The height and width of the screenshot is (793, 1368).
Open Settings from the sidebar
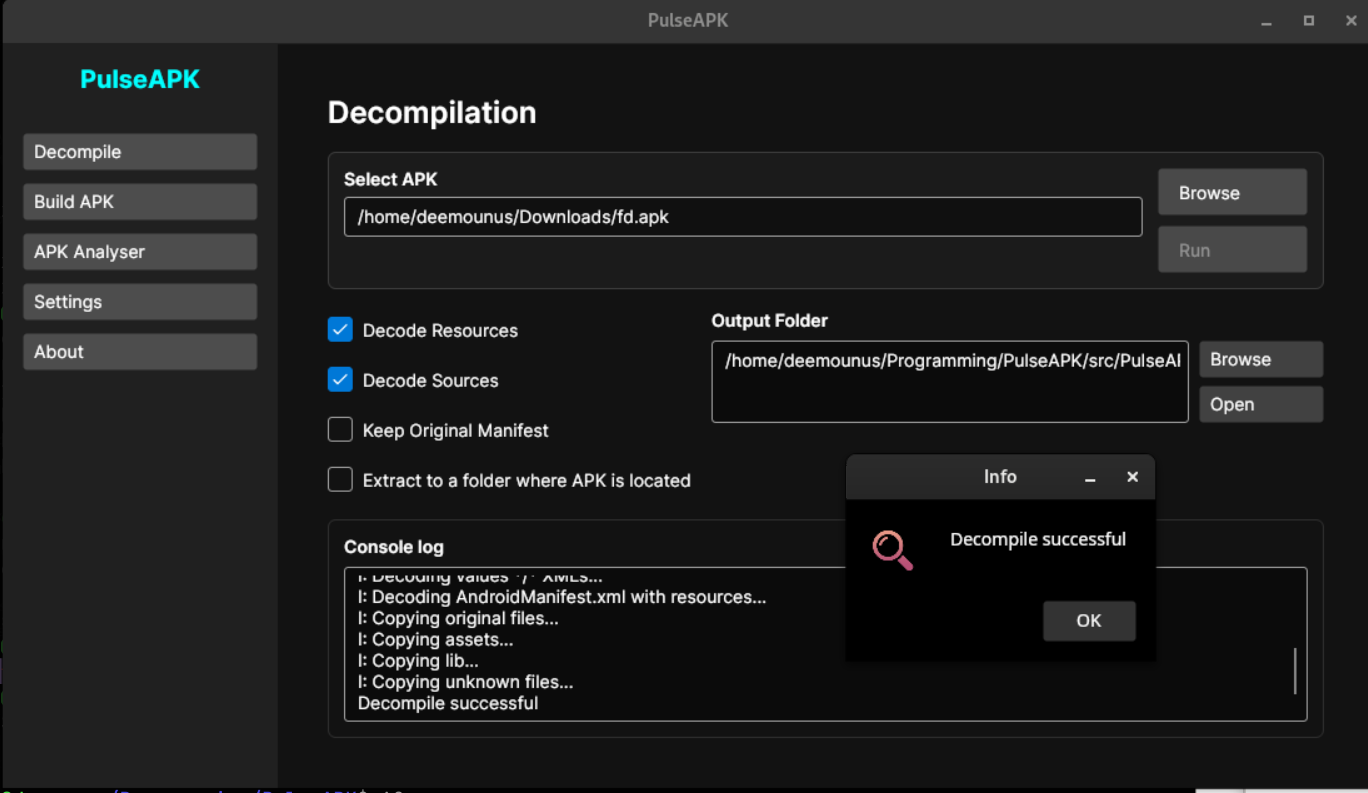click(x=140, y=302)
